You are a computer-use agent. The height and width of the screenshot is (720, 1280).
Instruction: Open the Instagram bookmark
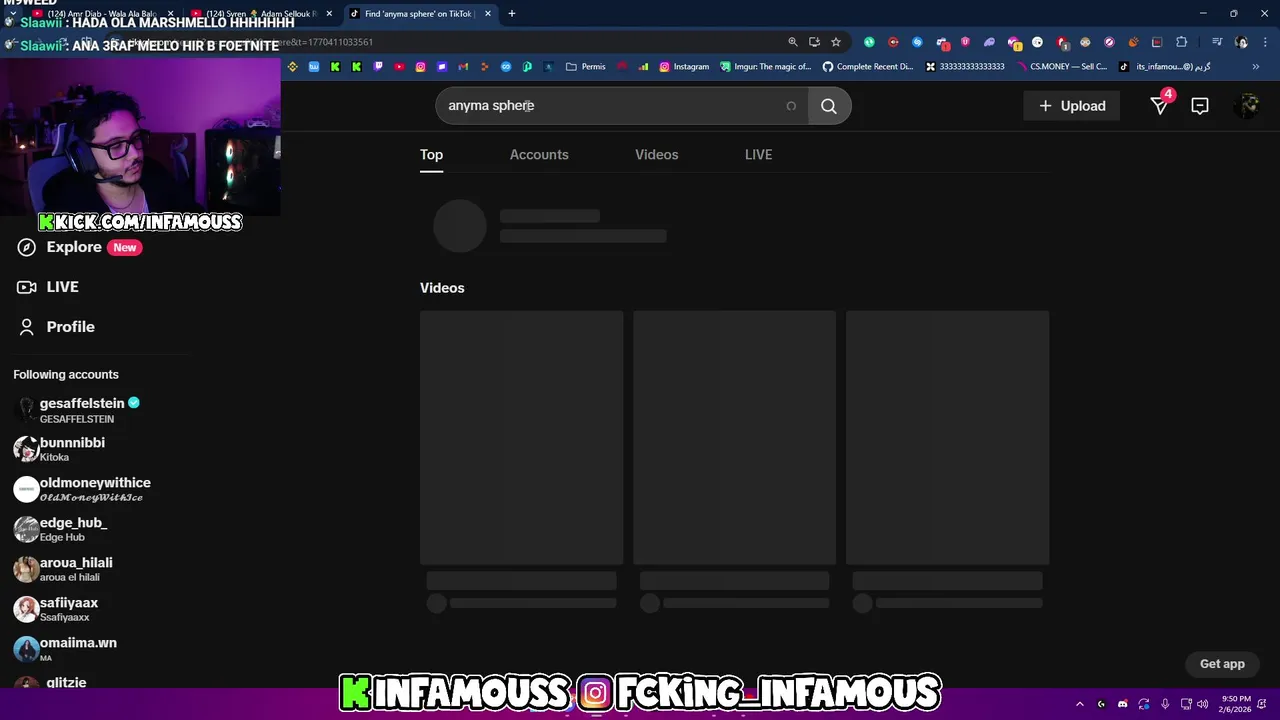coord(684,67)
